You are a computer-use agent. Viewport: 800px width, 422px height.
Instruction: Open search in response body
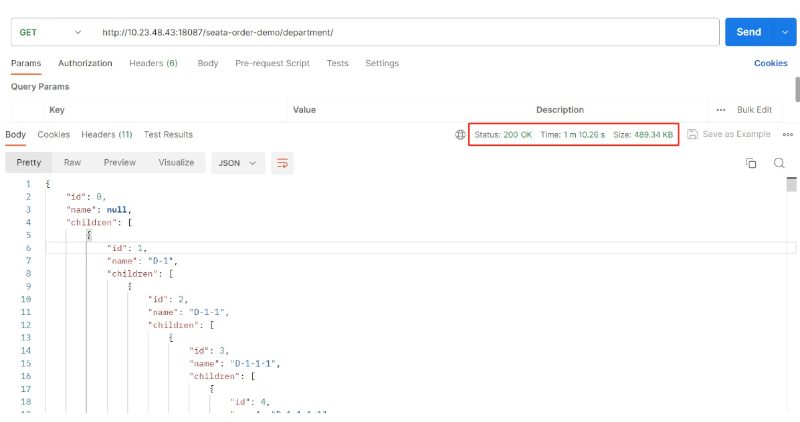[779, 163]
